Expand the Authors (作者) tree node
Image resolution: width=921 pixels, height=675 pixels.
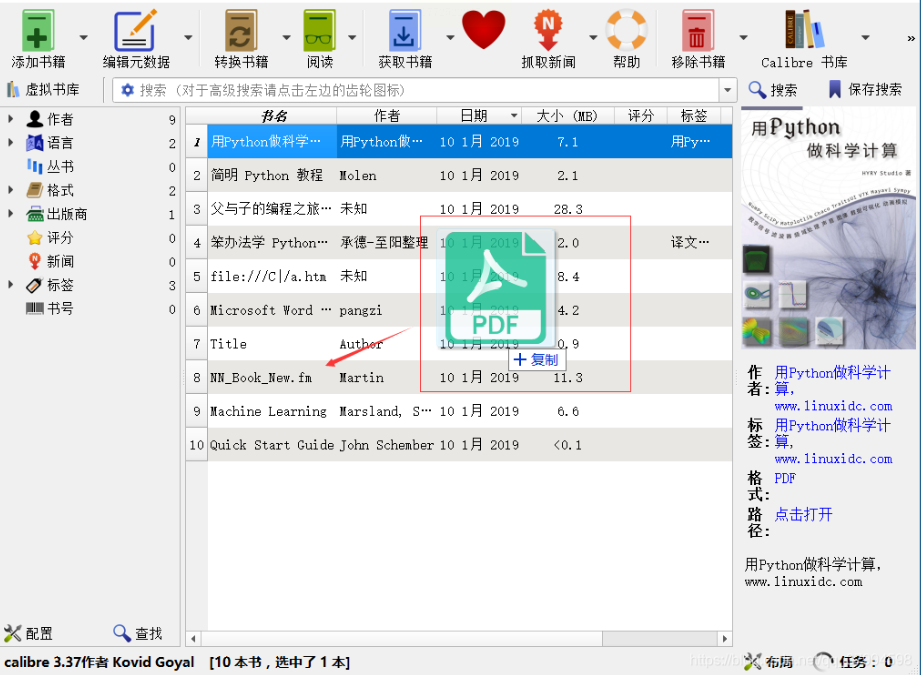point(11,119)
